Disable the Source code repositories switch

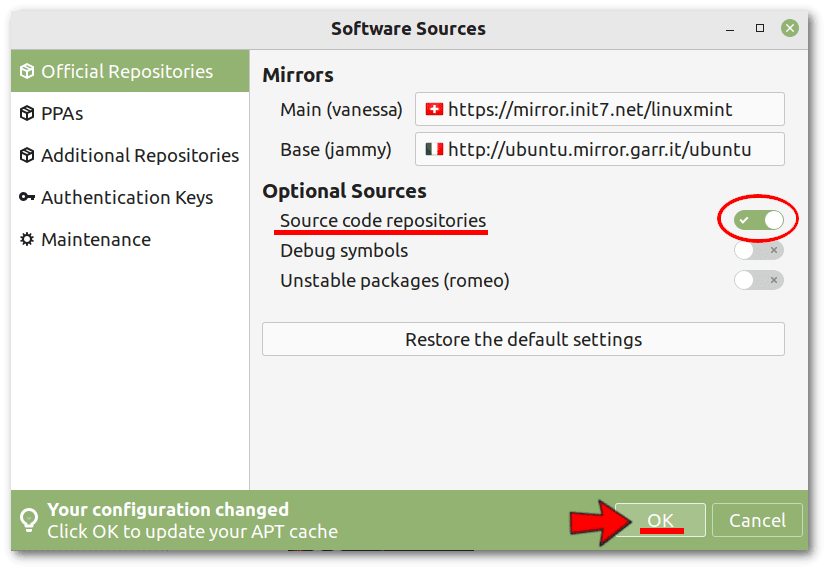click(x=758, y=220)
